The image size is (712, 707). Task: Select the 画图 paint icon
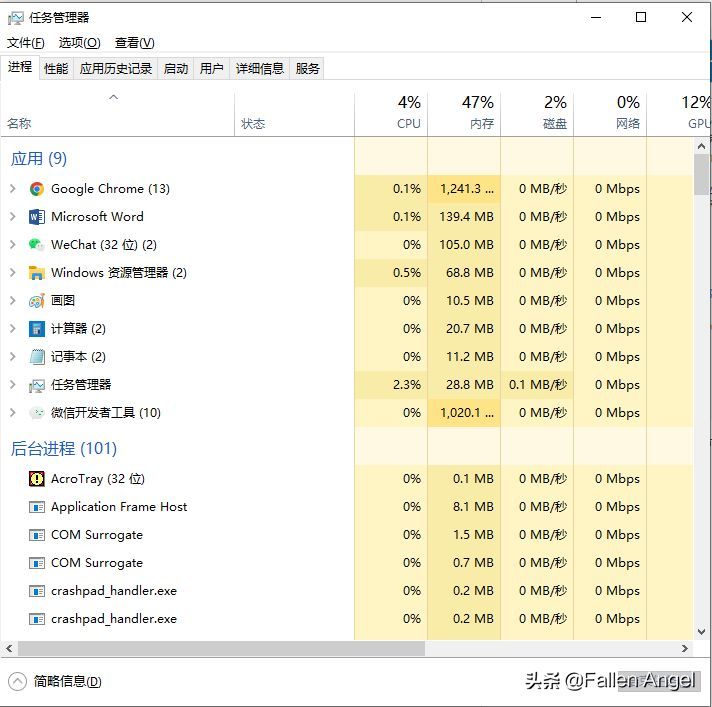pos(36,301)
